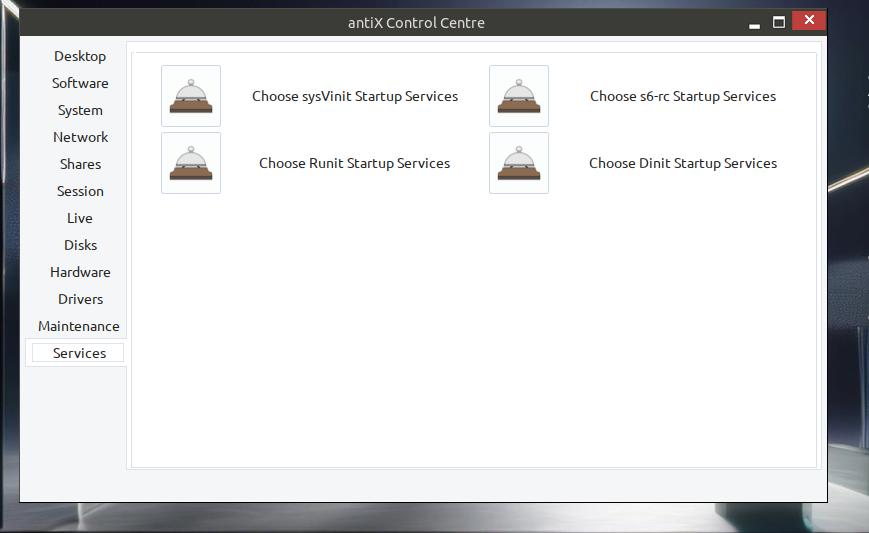Open the Live tab
869x533 pixels.
tap(80, 218)
